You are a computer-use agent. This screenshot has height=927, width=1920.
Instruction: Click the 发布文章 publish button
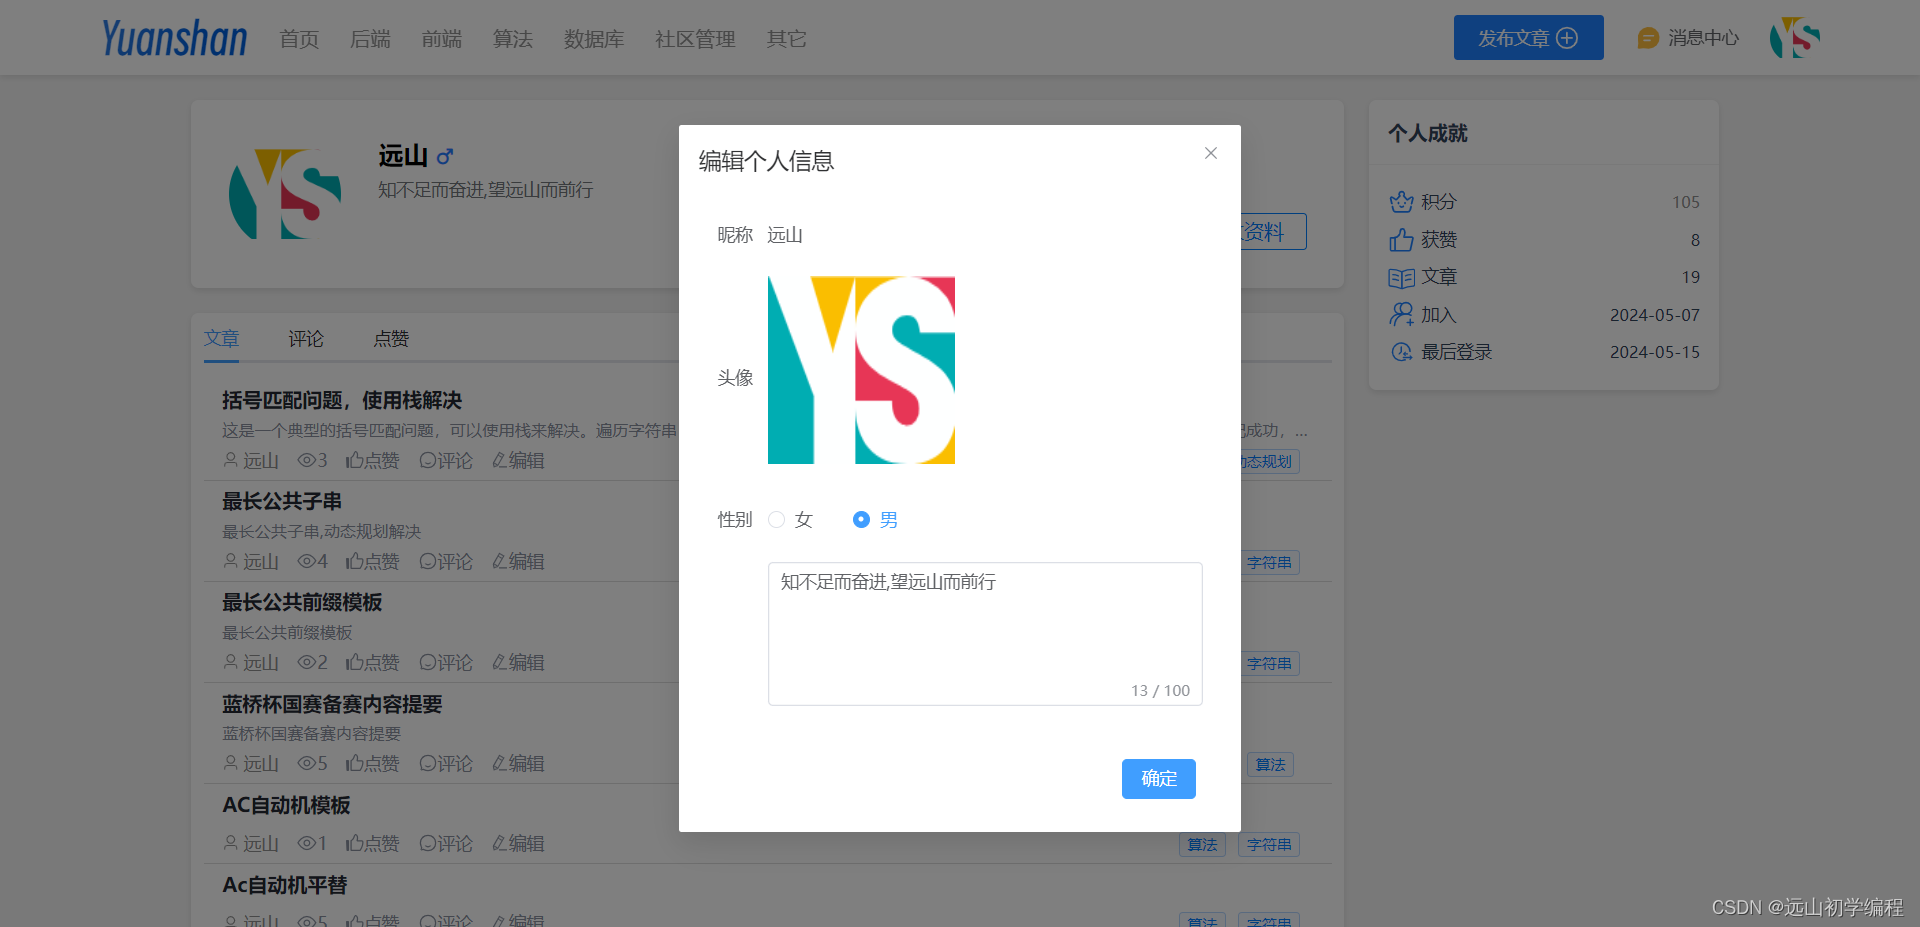tap(1528, 38)
